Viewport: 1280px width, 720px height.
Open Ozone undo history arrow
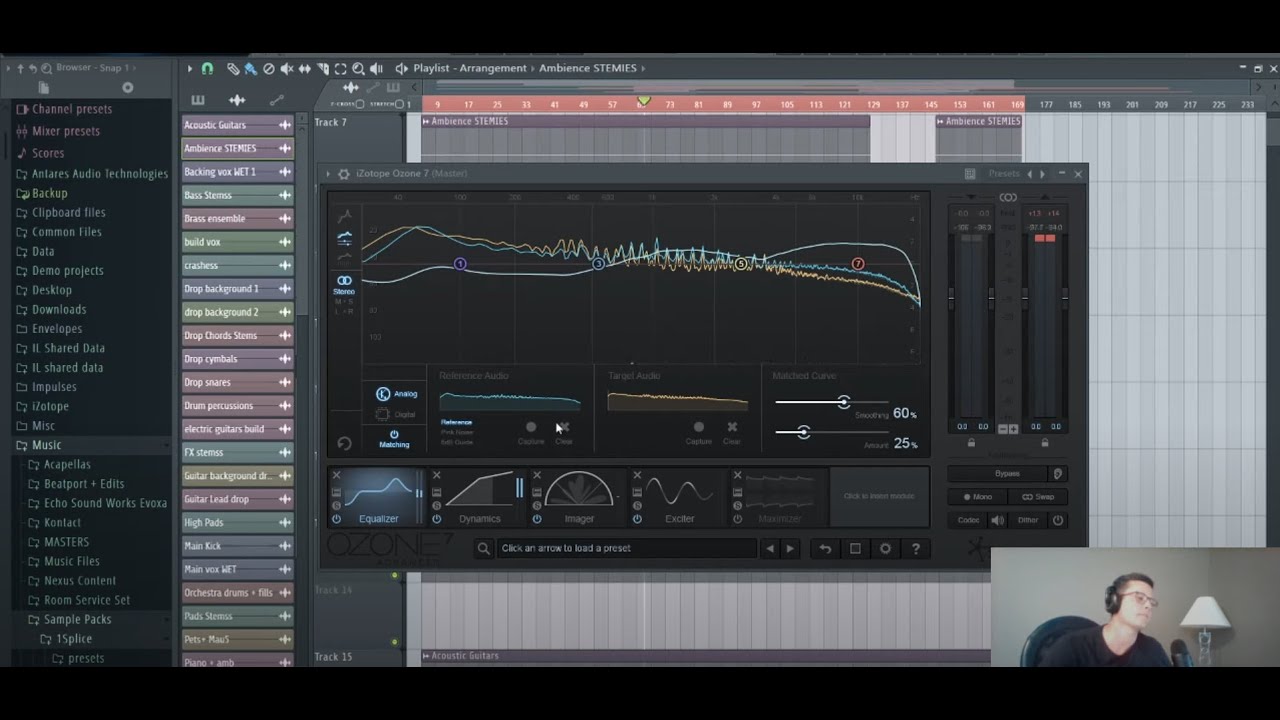click(x=825, y=548)
